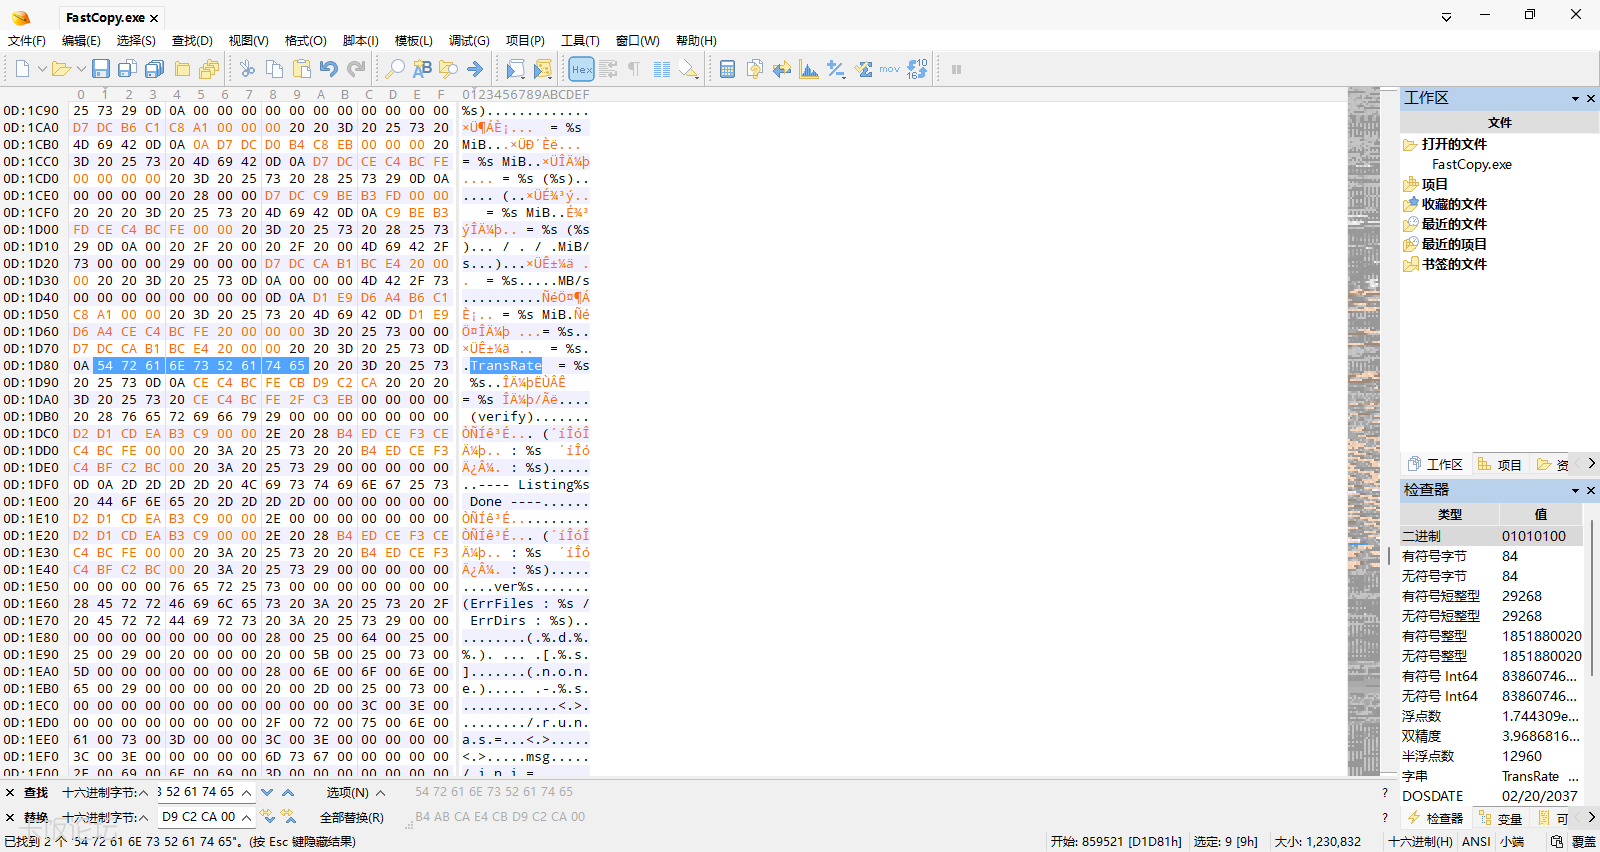The width and height of the screenshot is (1600, 852).
Task: Open the 模板(L) menu
Action: point(413,41)
